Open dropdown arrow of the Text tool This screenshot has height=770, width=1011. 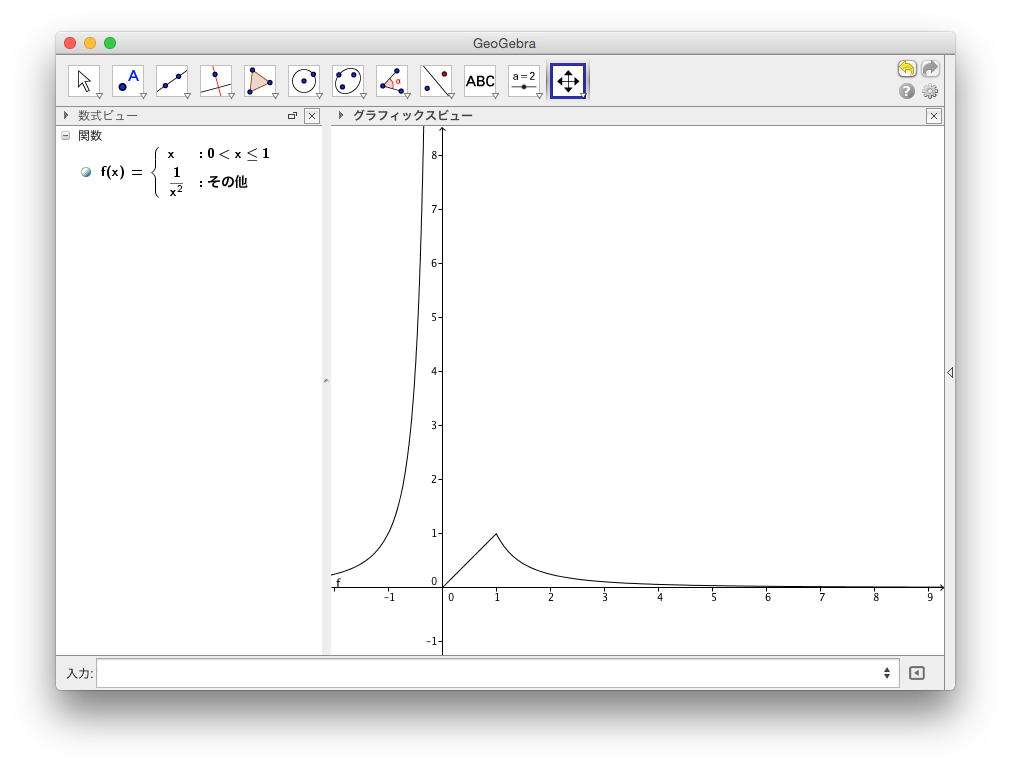click(x=495, y=95)
